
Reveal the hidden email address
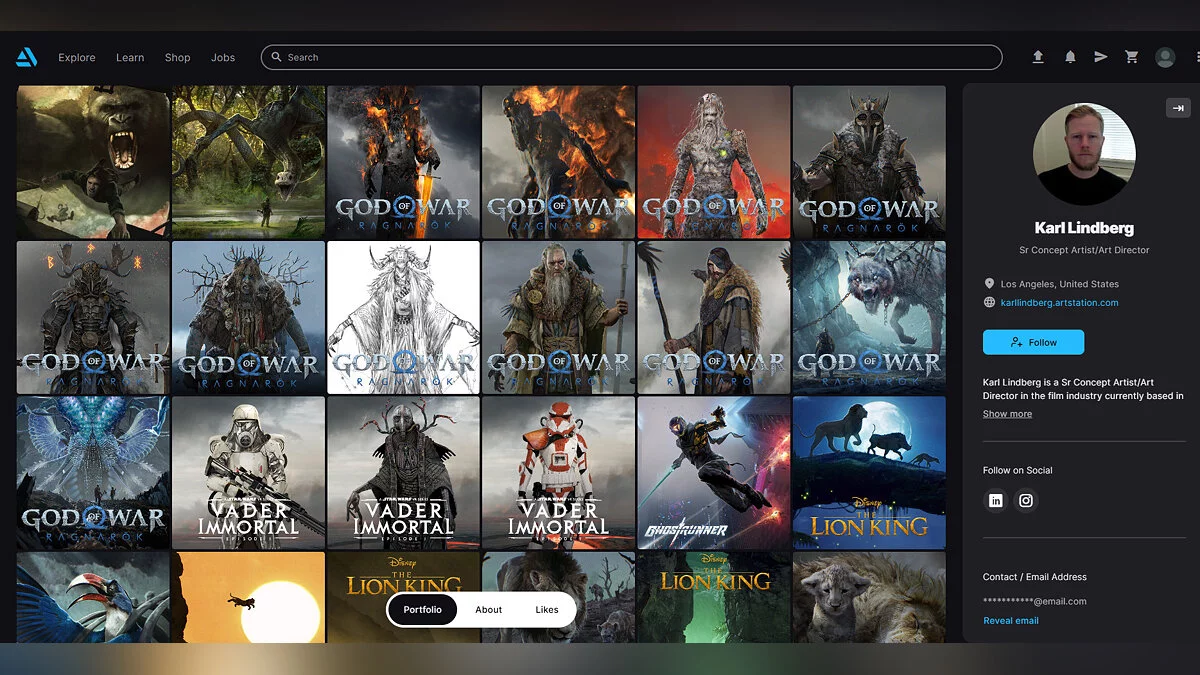pyautogui.click(x=1010, y=621)
